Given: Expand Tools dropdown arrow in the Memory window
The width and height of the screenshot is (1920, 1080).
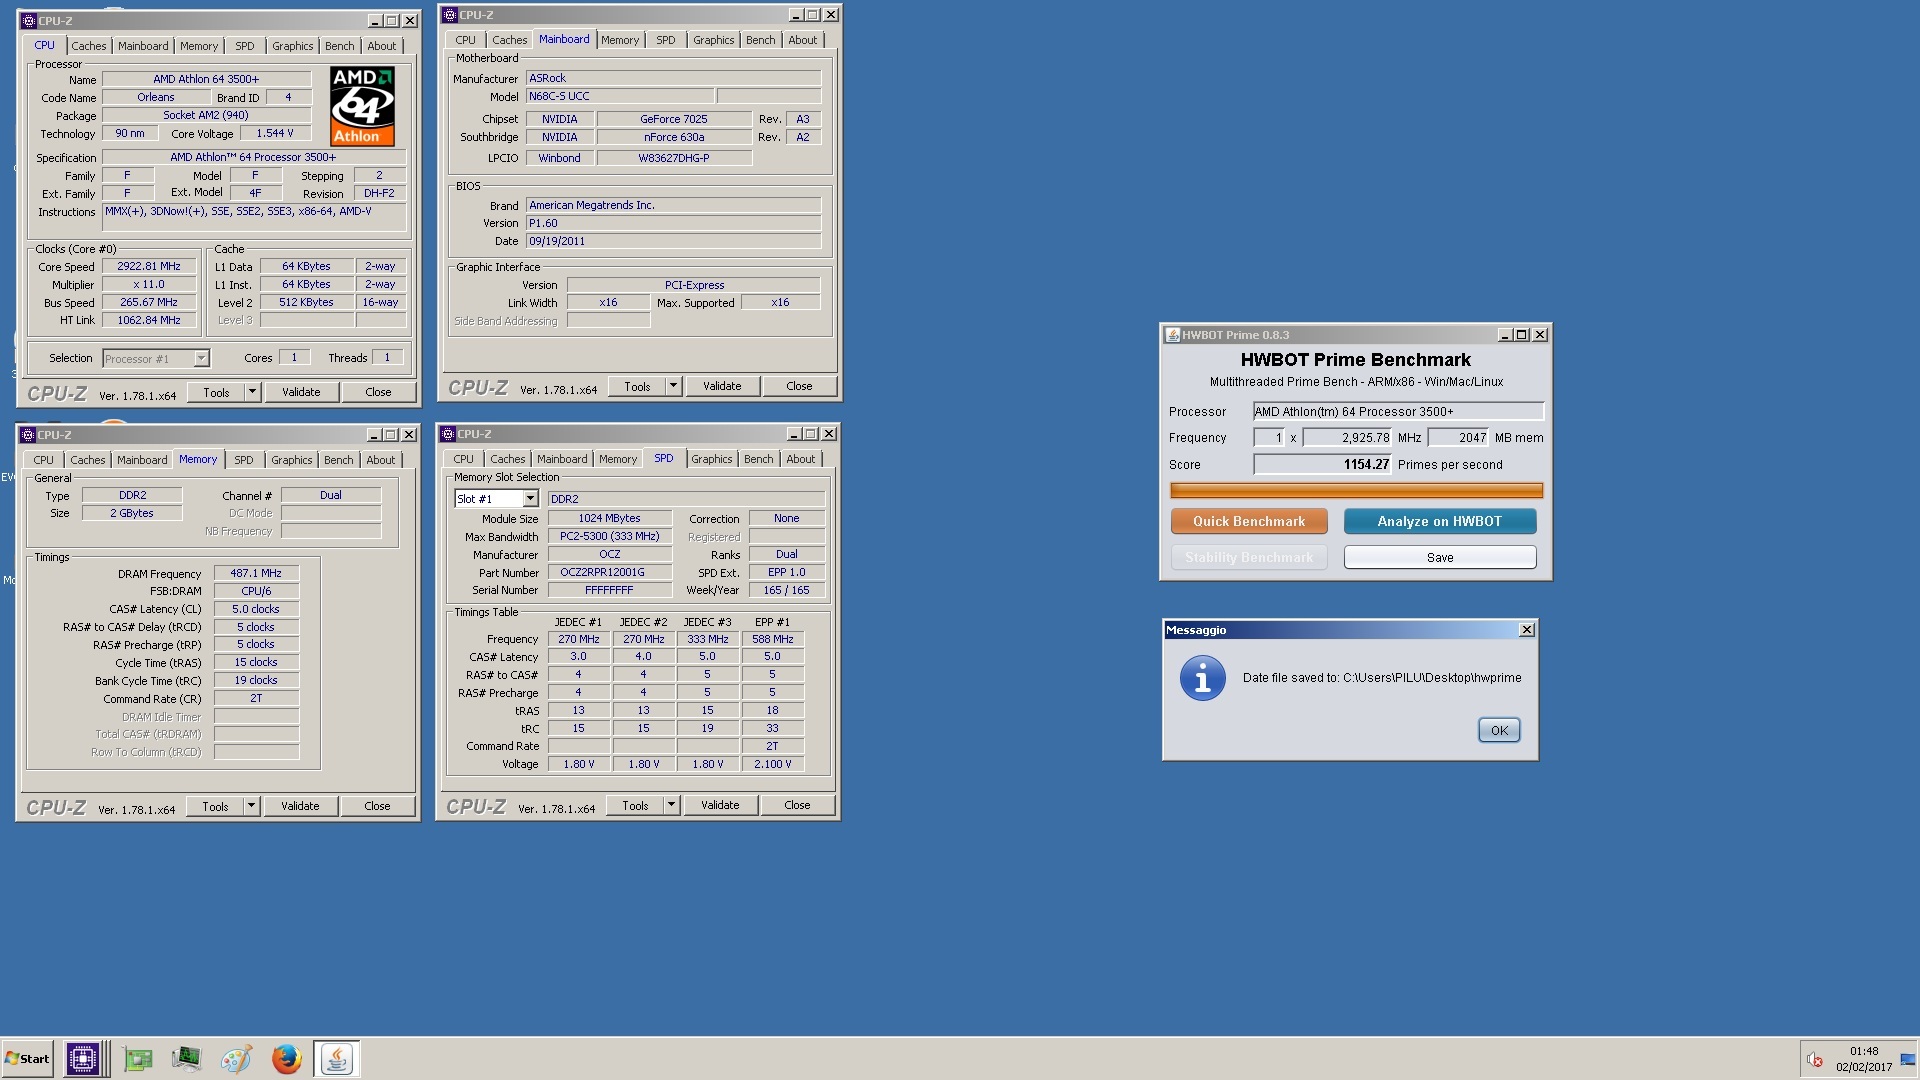Looking at the screenshot, I should [251, 806].
